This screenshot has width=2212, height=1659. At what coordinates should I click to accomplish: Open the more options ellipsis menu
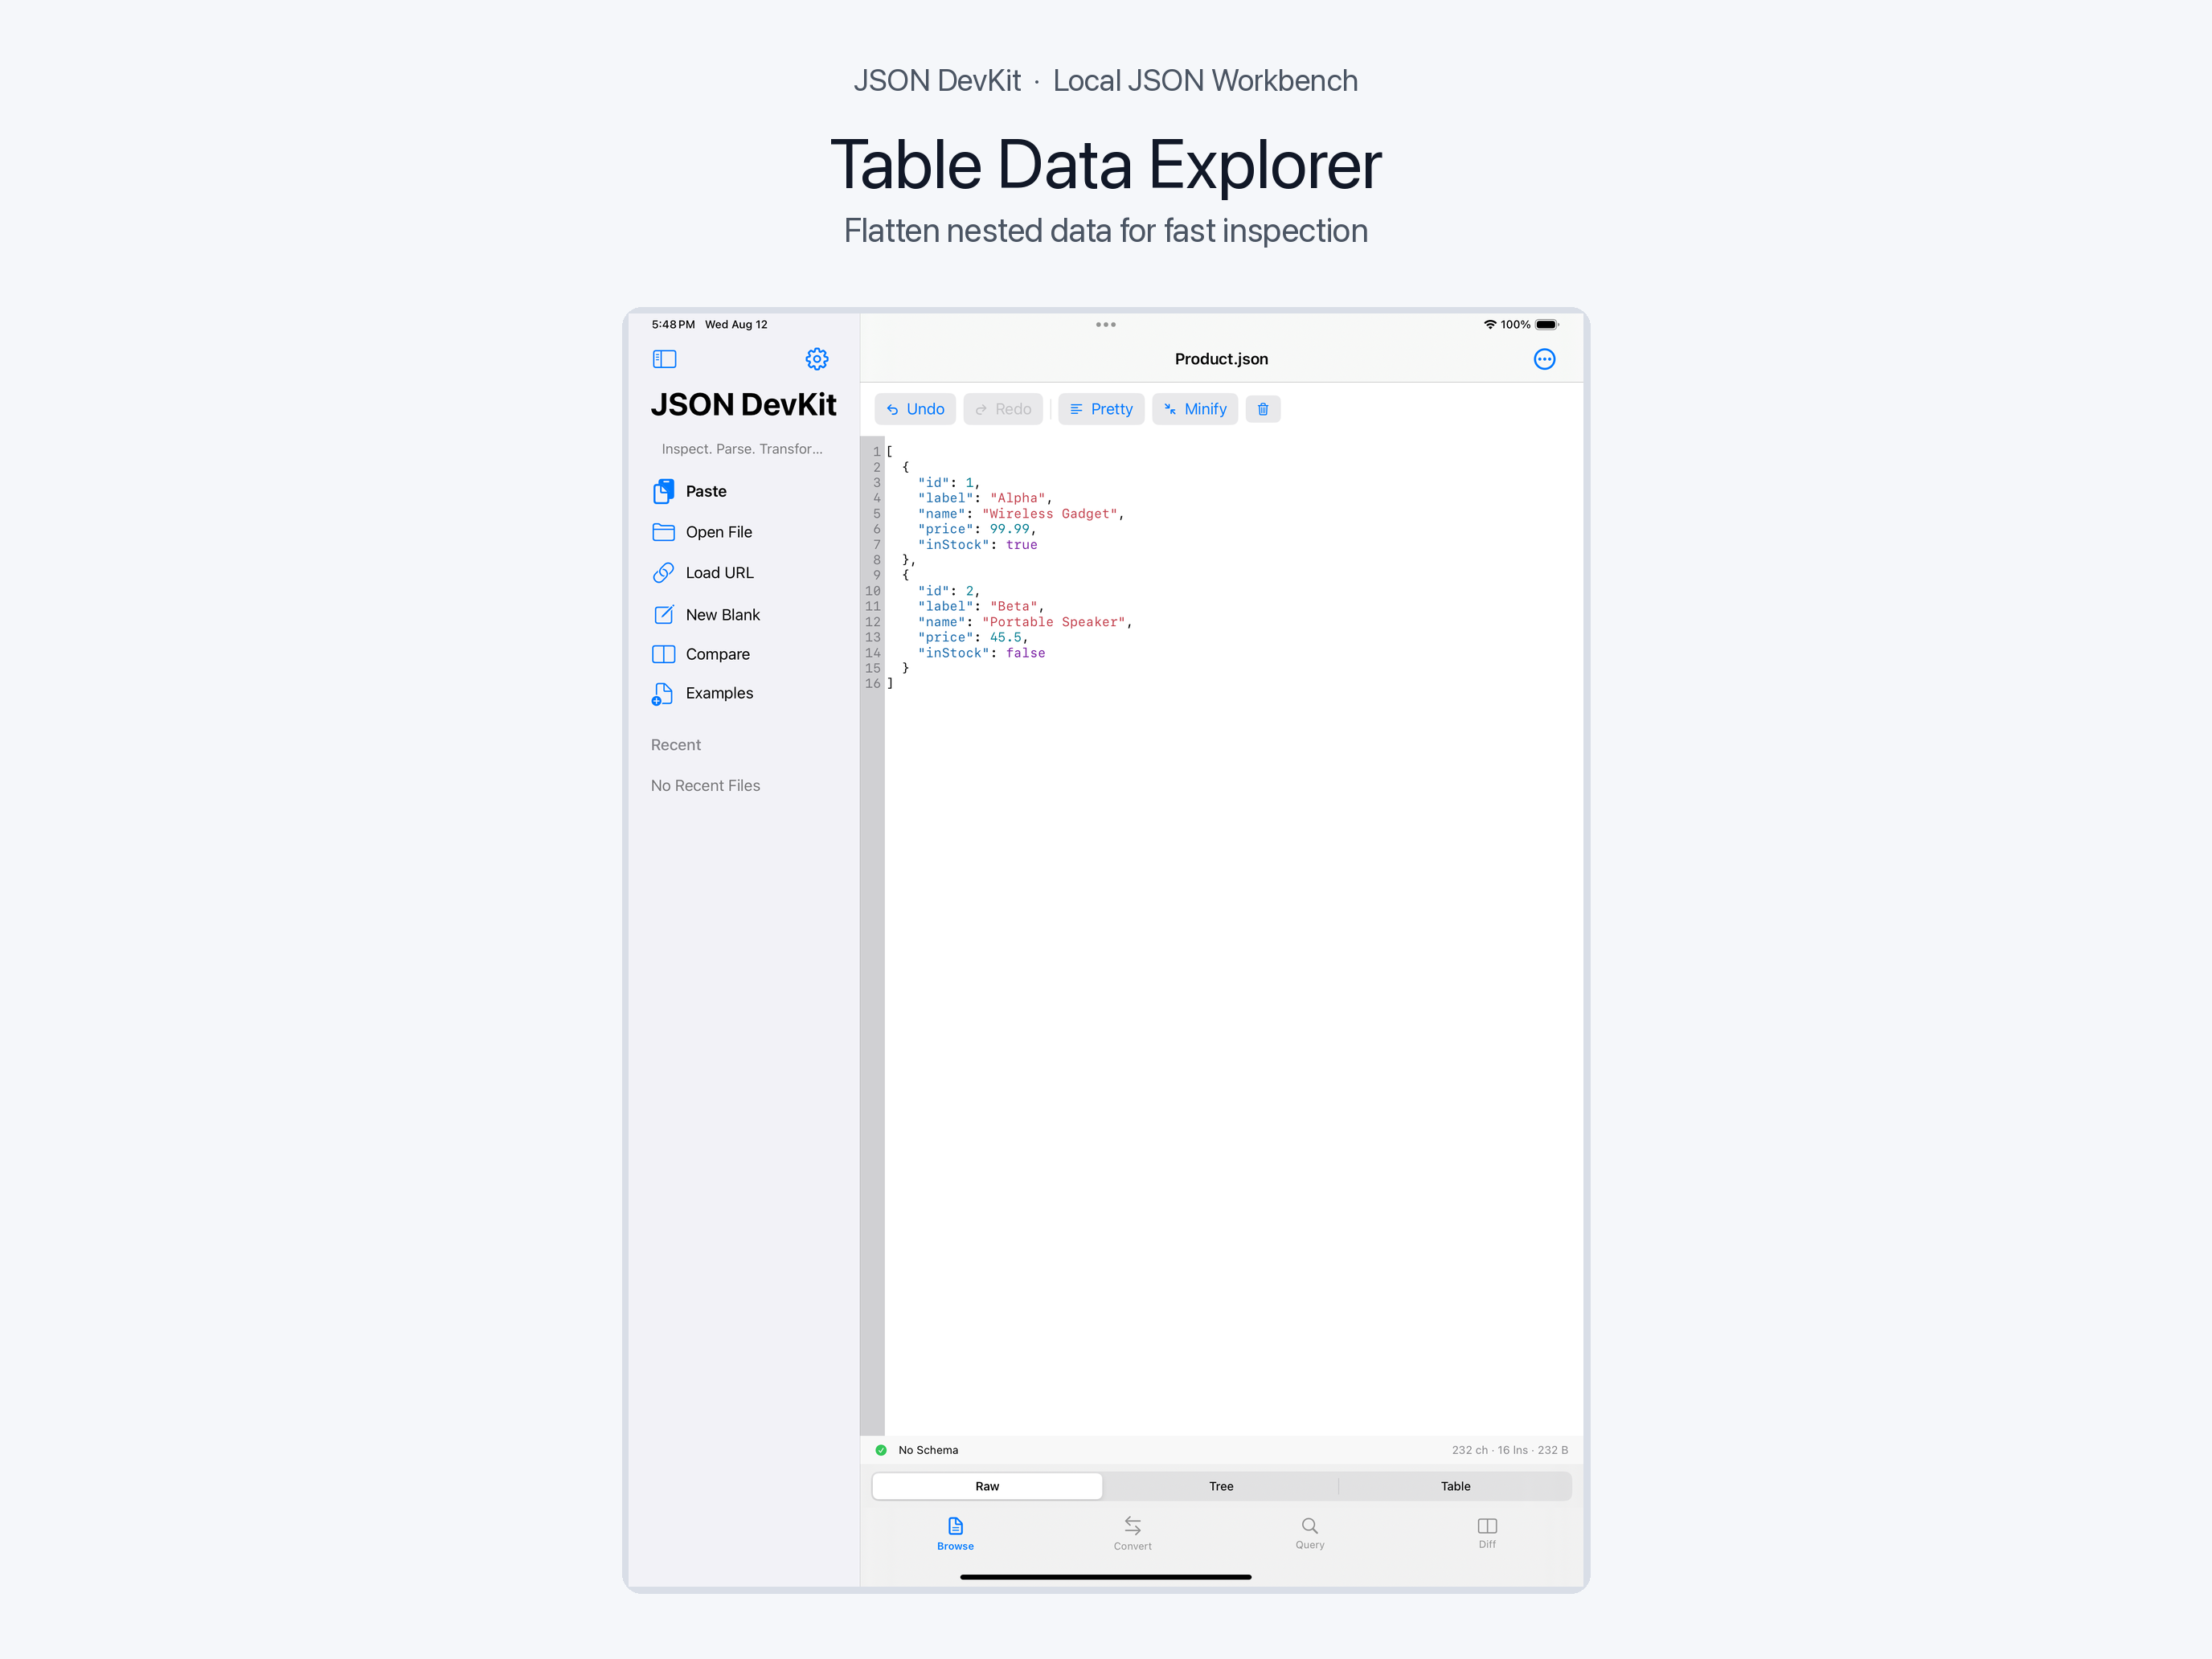tap(1544, 359)
